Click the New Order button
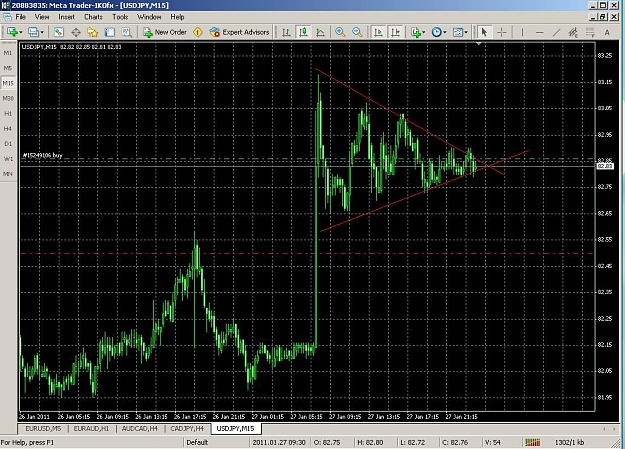Image resolution: width=625 pixels, height=449 pixels. pyautogui.click(x=165, y=32)
